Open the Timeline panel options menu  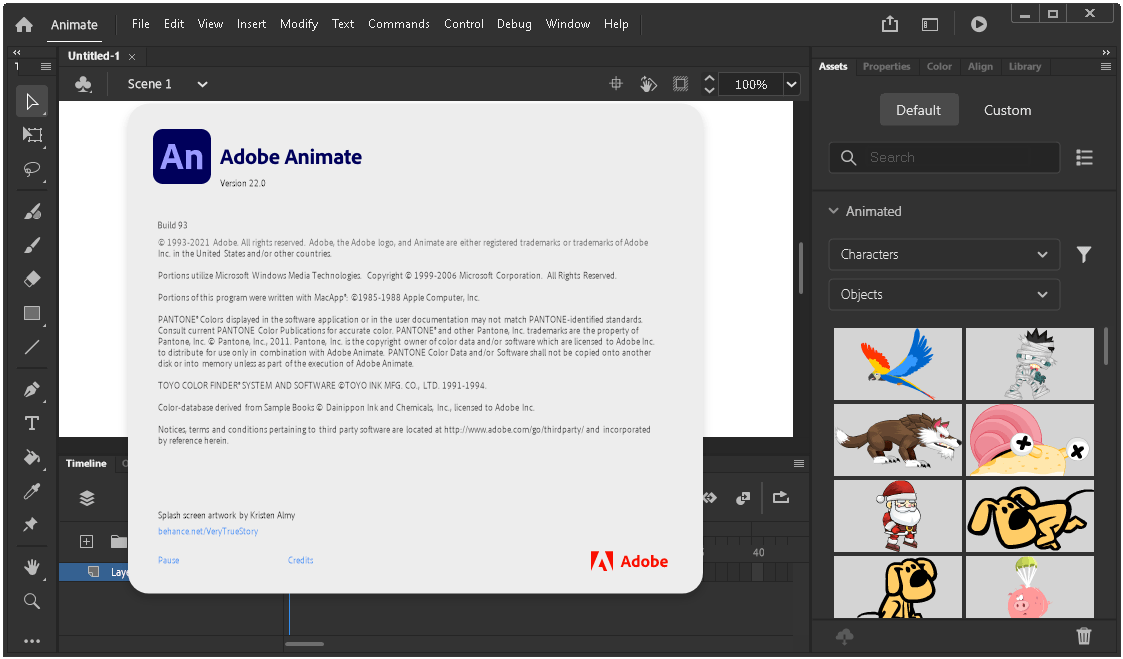click(799, 463)
